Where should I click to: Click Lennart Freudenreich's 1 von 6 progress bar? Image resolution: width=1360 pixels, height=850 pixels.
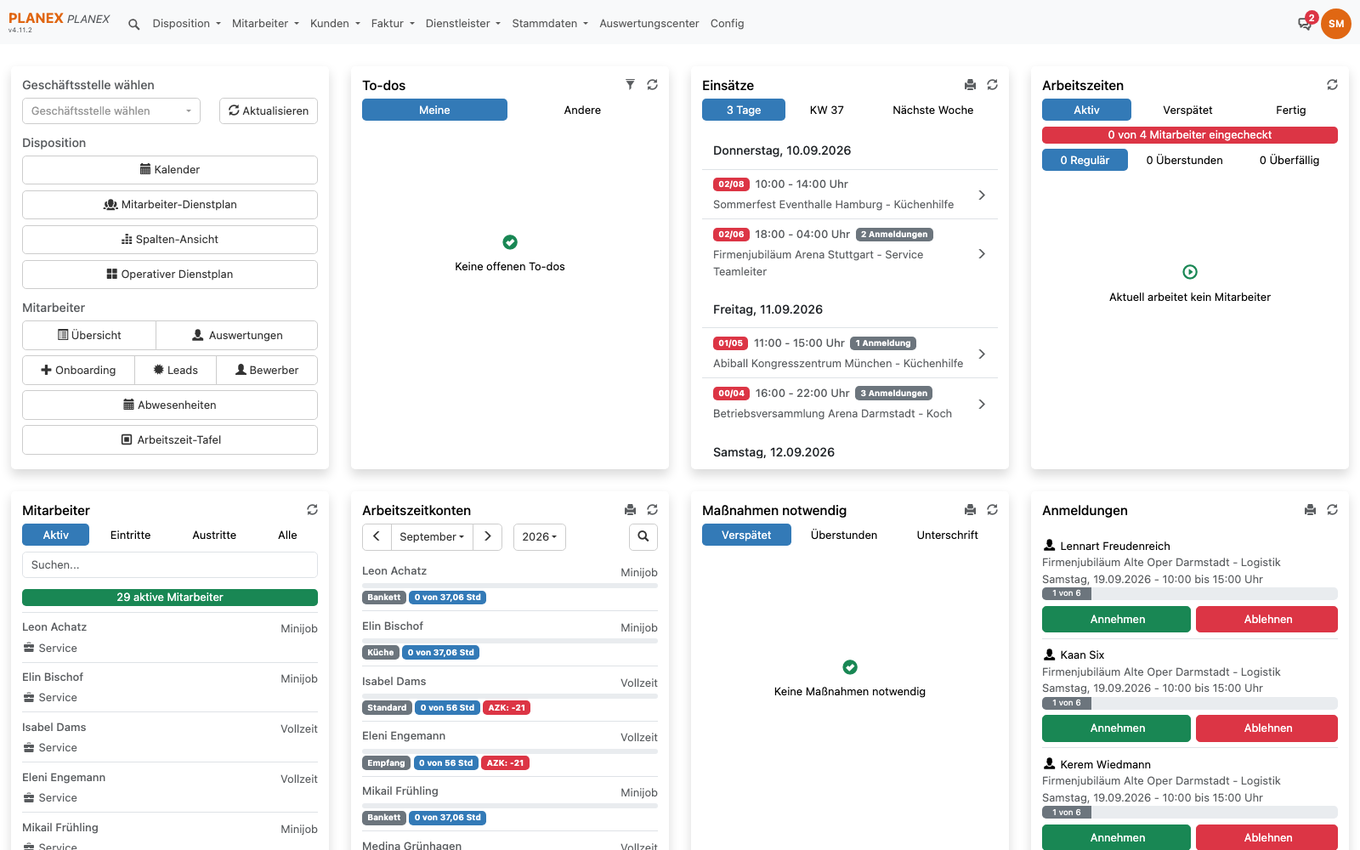[x=1190, y=594]
